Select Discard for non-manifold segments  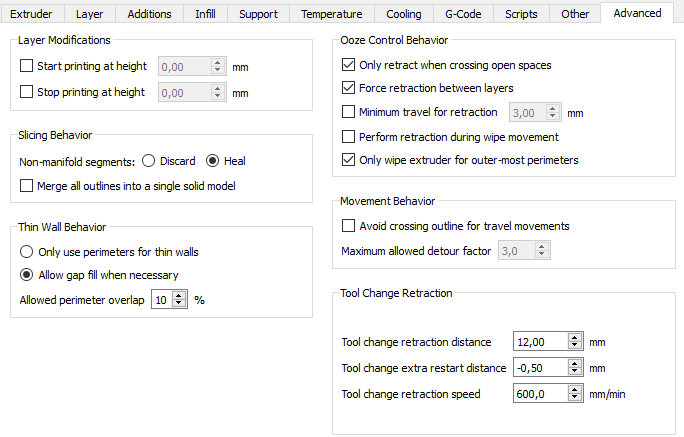[149, 160]
